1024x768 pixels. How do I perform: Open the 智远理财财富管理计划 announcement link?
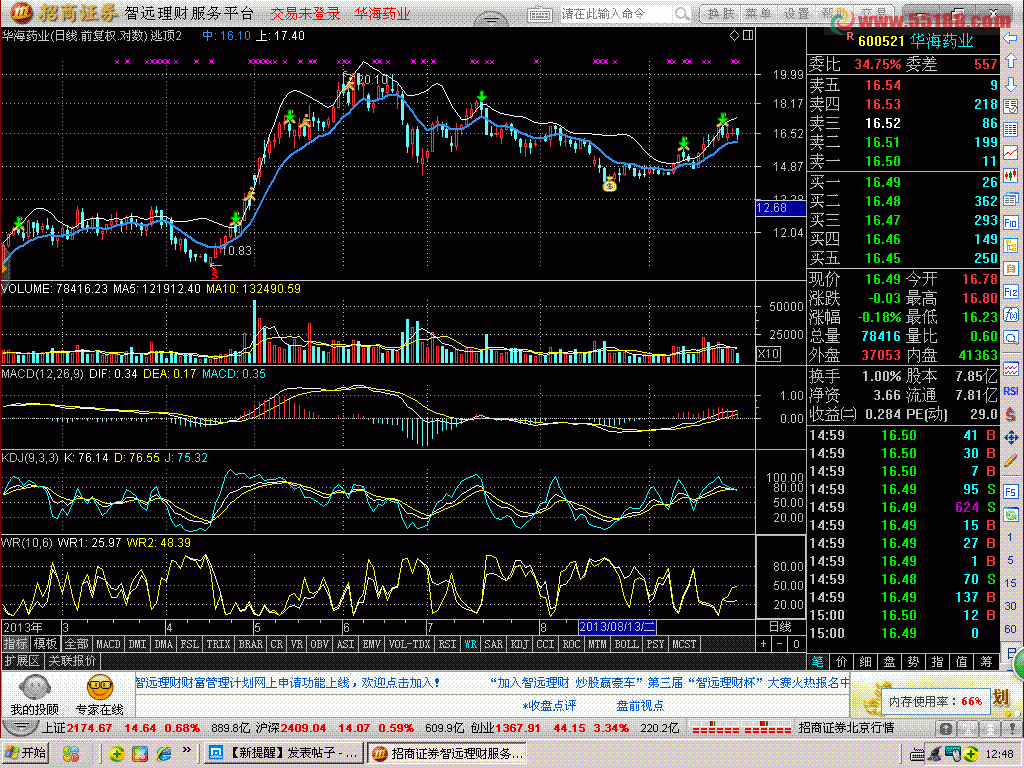(288, 682)
